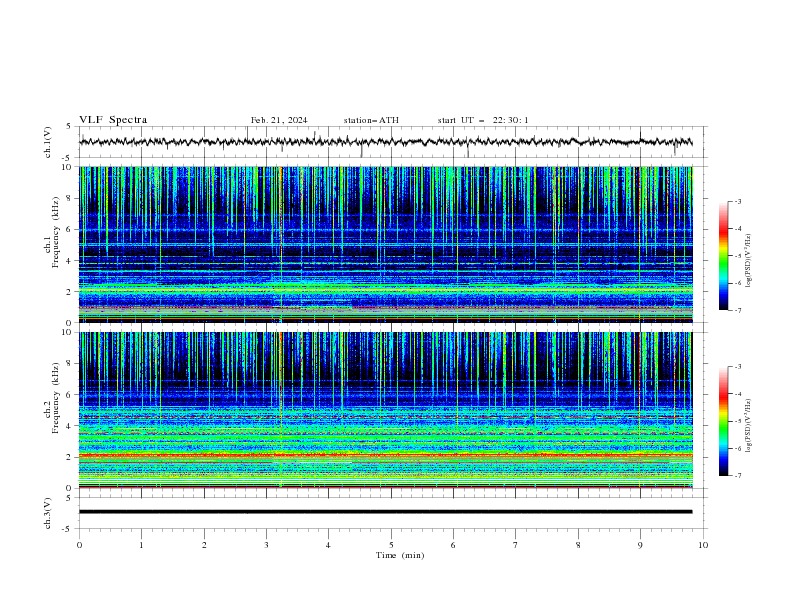Screen dimensions: 792x612
Task: Click time axis tick label "3"
Action: (x=266, y=545)
